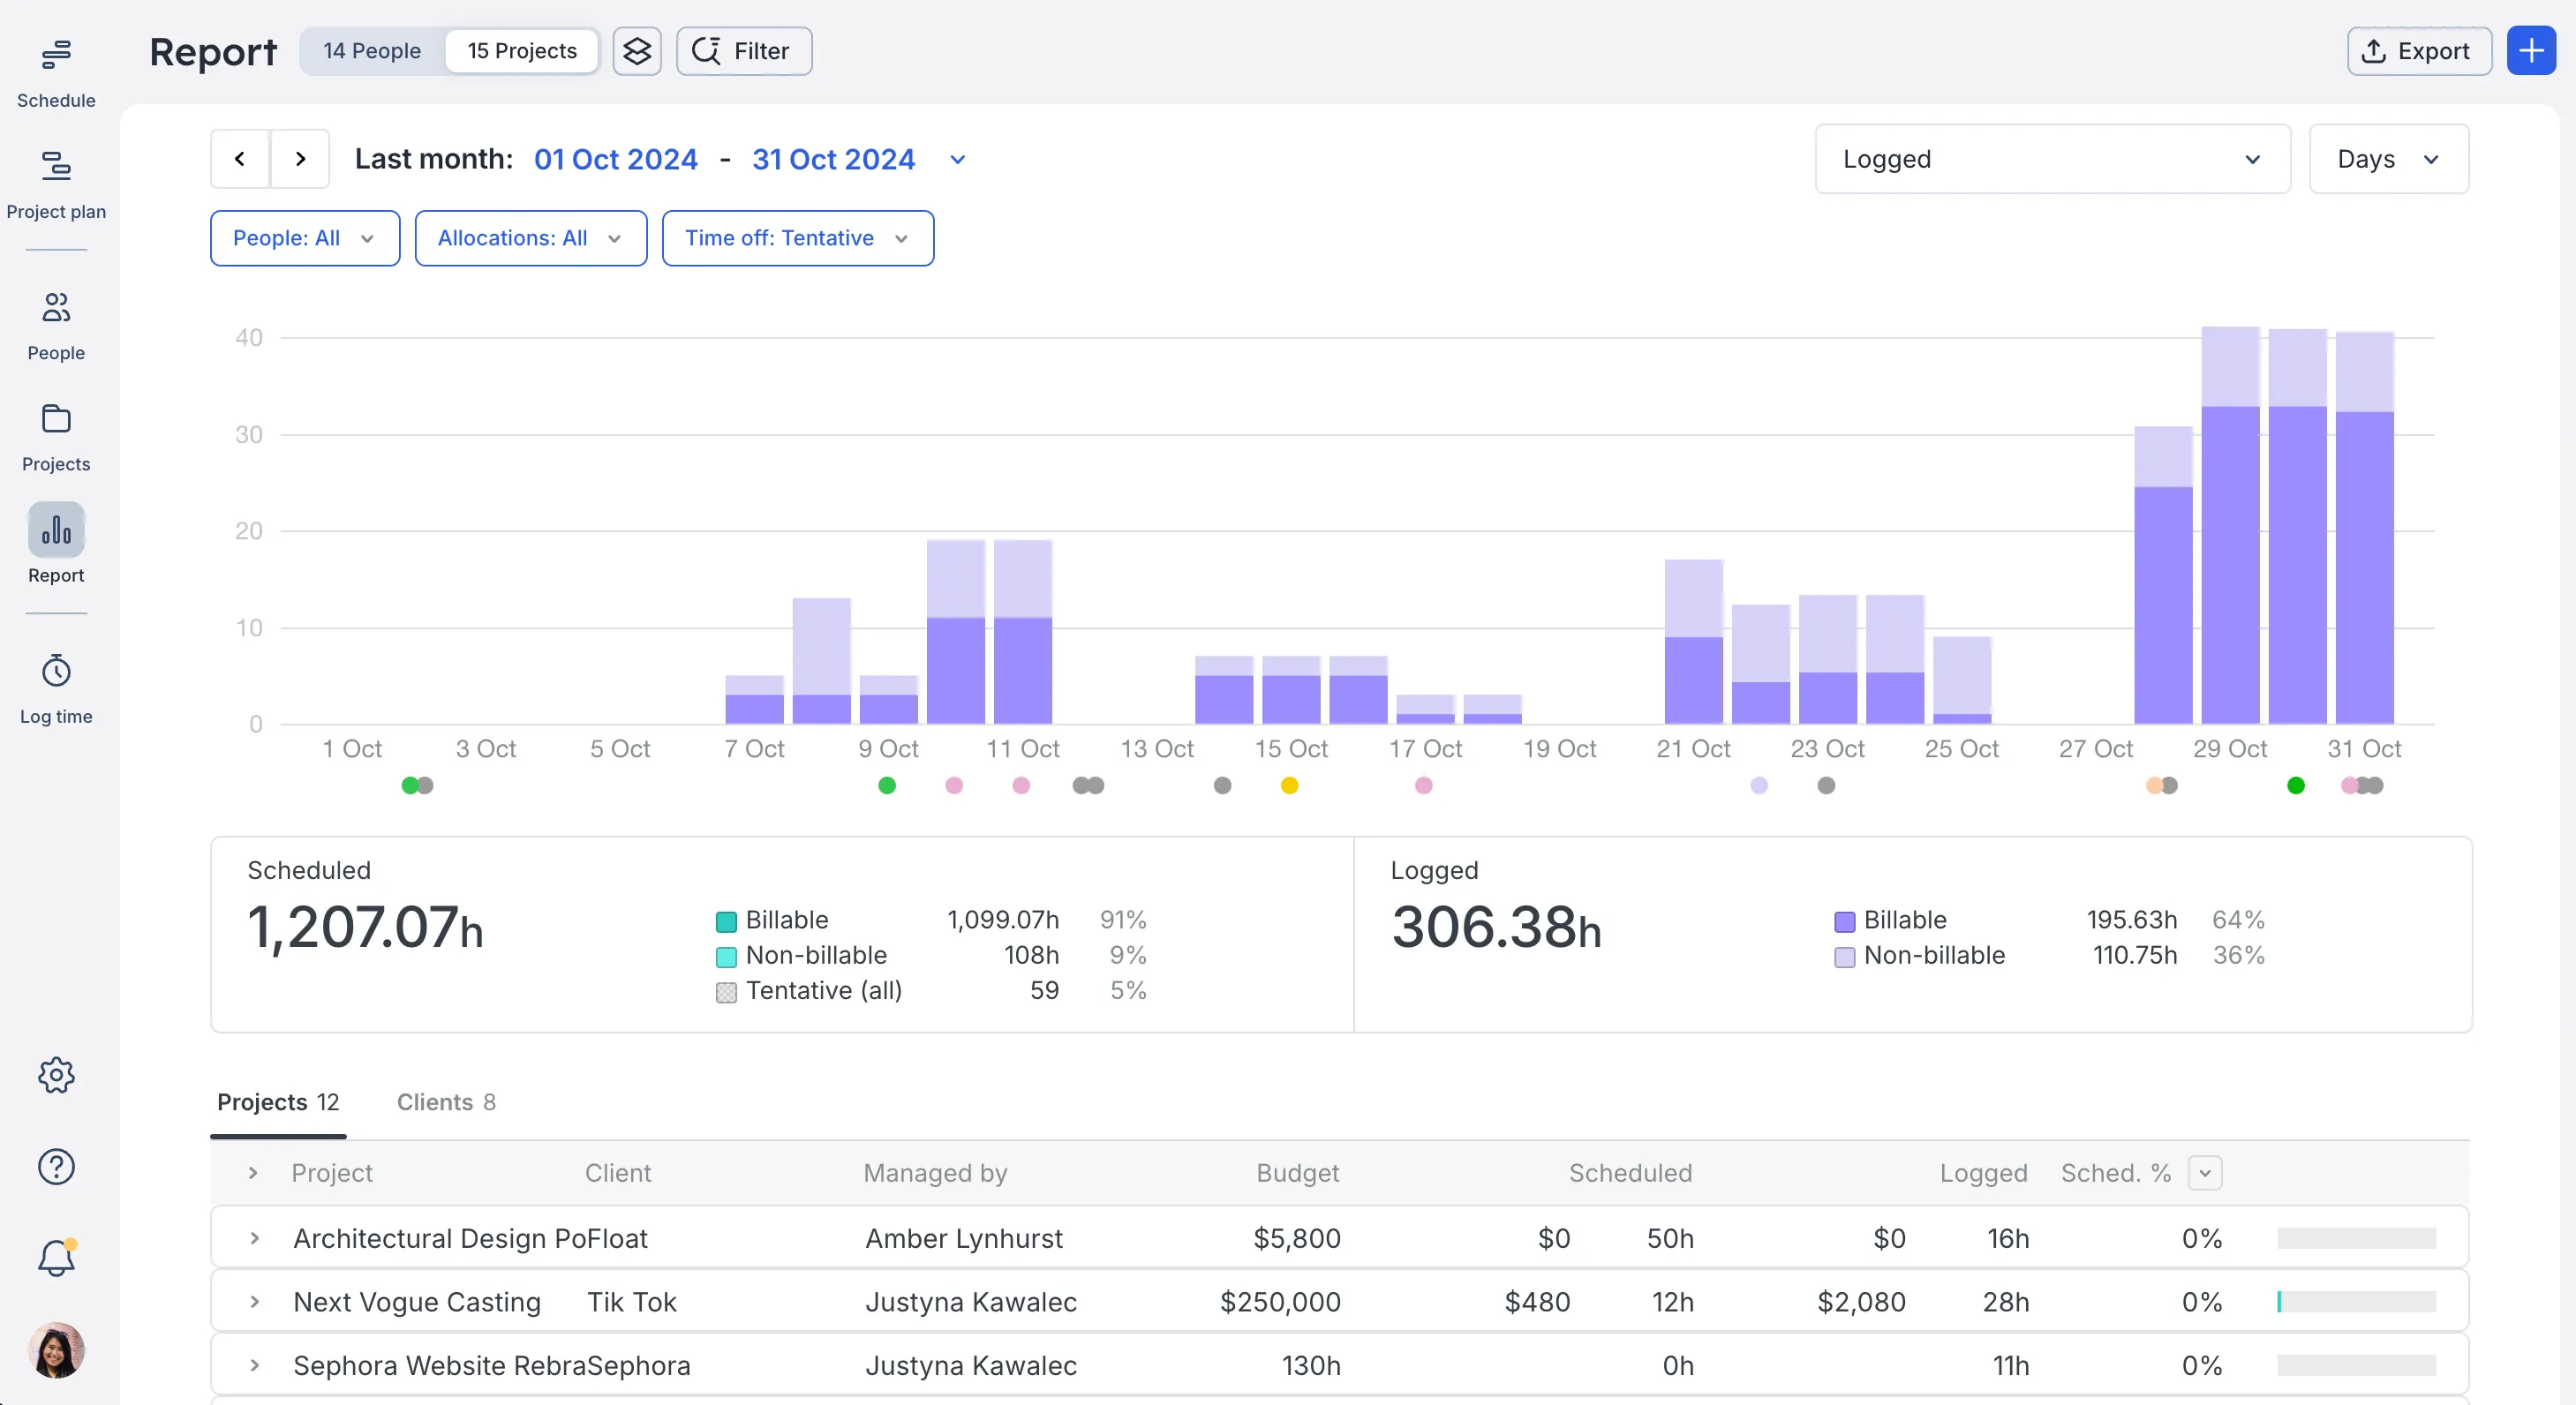The image size is (2576, 1405).
Task: Click the 306.38h logged total
Action: (1496, 927)
